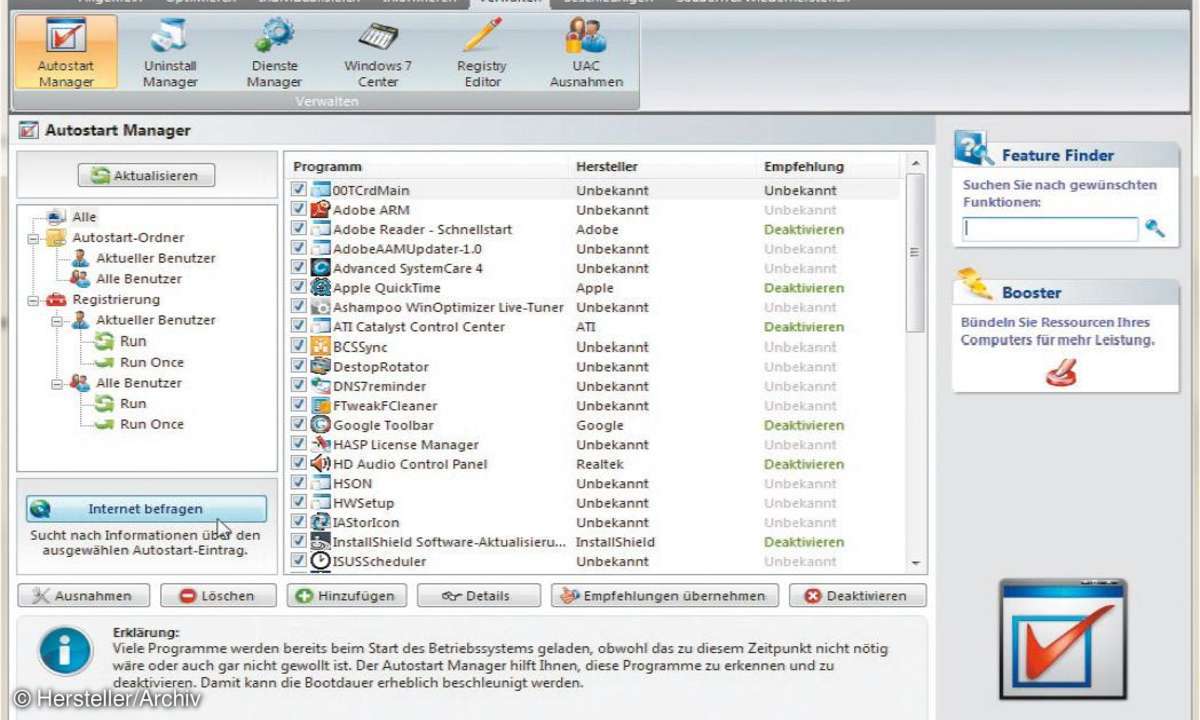The width and height of the screenshot is (1200, 720).
Task: Collapse the Autostart-Ordner tree node
Action: tap(32, 238)
